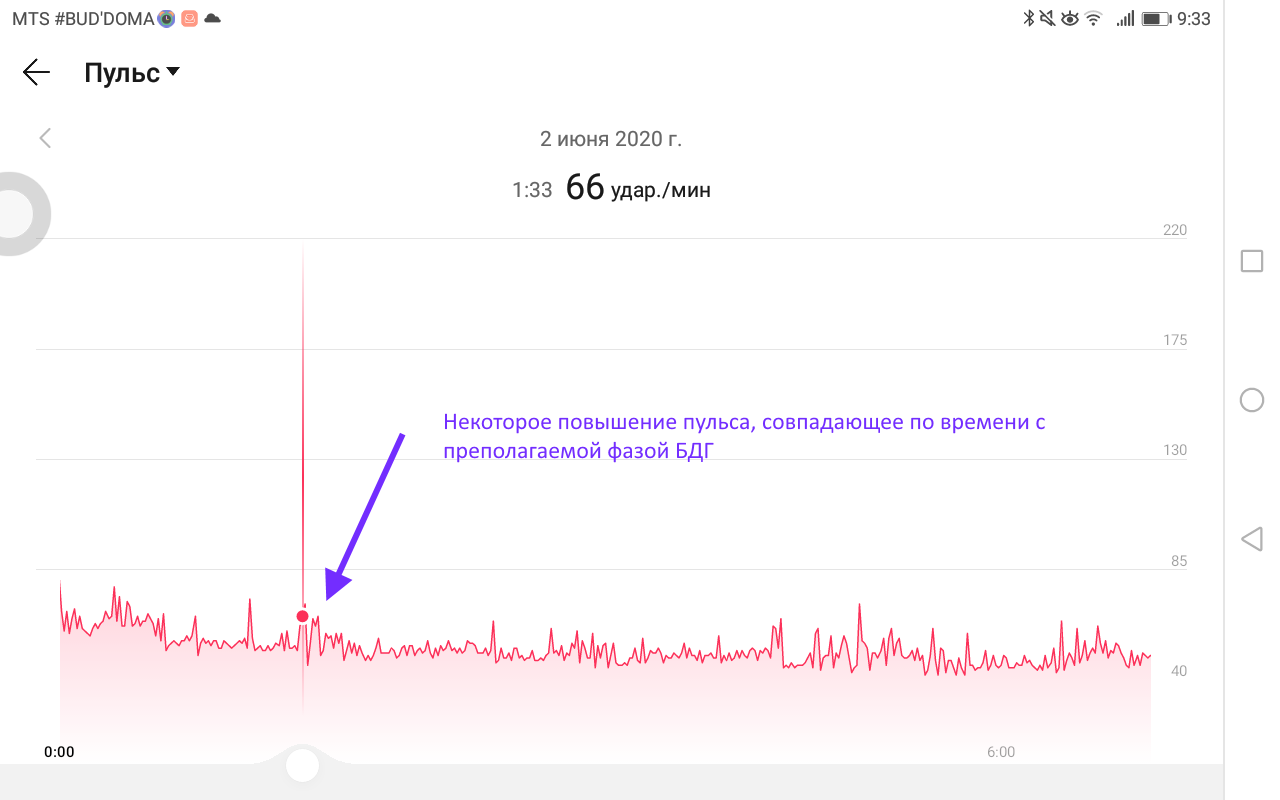Tap the 66 удар./мин heart rate reading
Screen dimensions: 1280x800
coord(638,188)
